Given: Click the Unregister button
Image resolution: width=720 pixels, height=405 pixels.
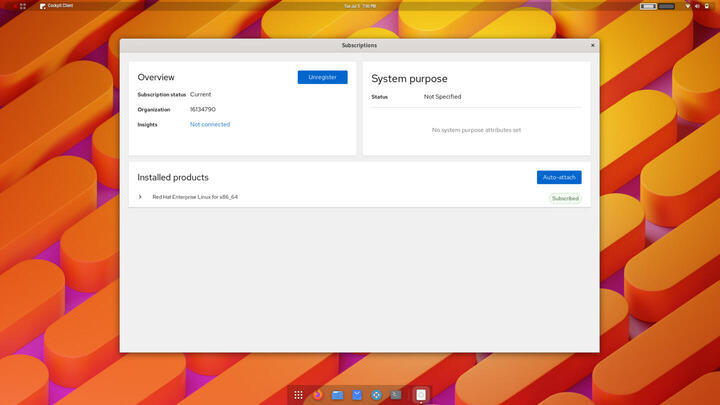Looking at the screenshot, I should pyautogui.click(x=322, y=77).
